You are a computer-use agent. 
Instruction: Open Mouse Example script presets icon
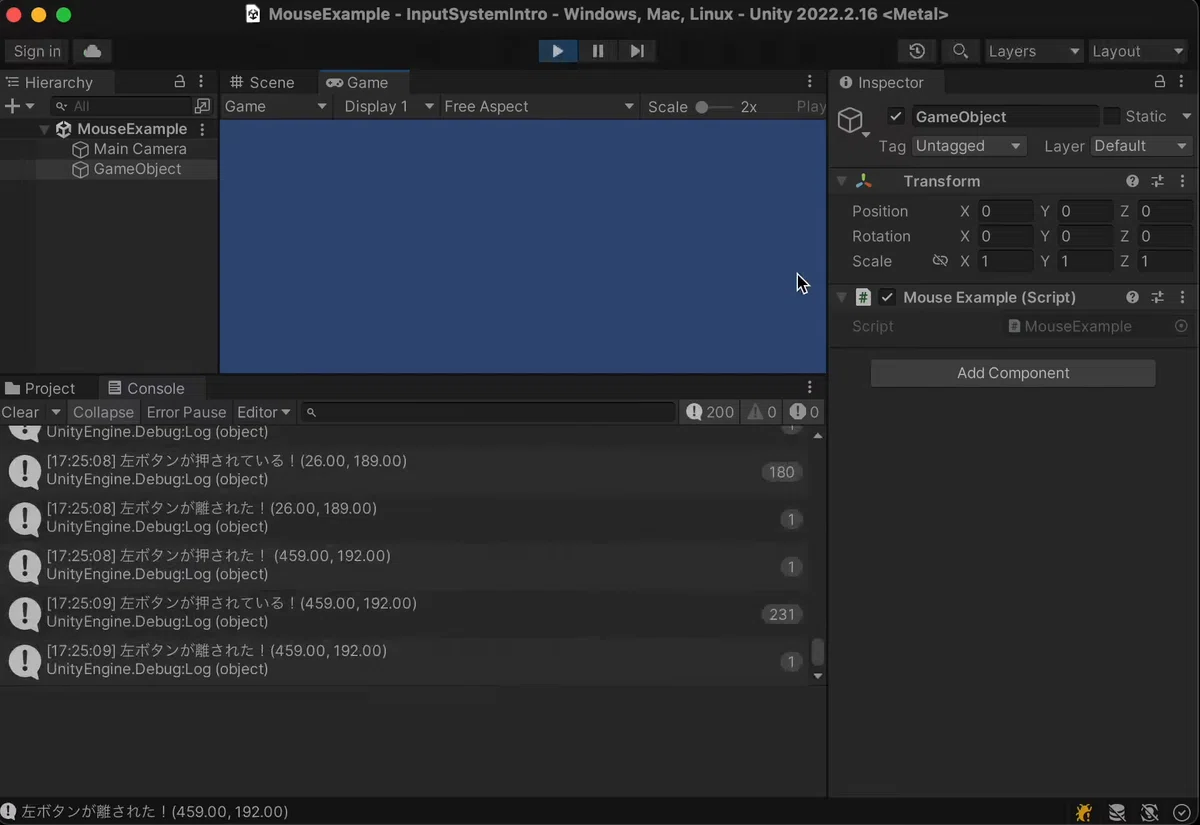[x=1157, y=297]
